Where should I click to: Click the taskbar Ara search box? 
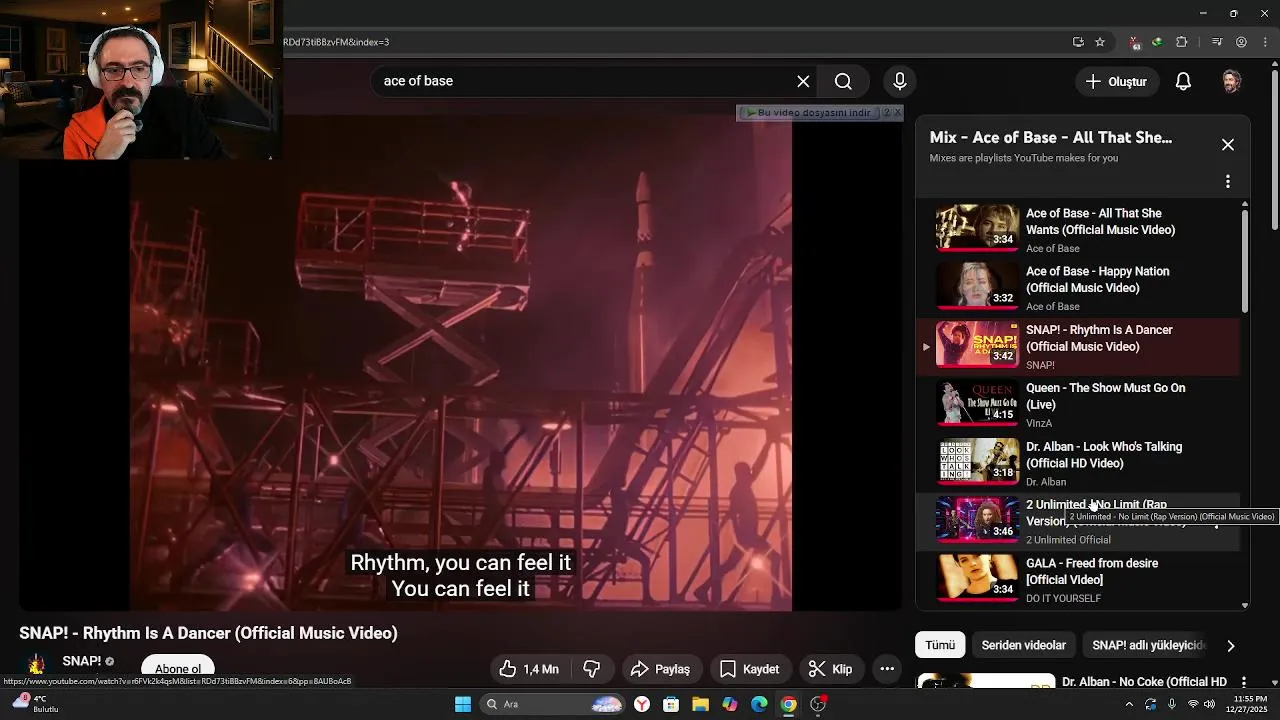click(553, 704)
